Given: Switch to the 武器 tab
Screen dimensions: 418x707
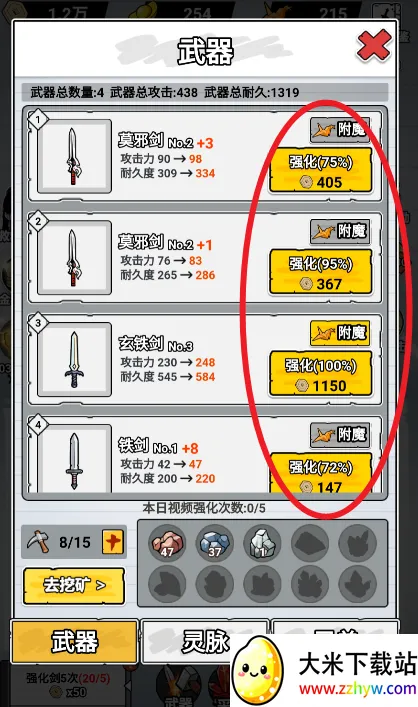Looking at the screenshot, I should pos(74,642).
